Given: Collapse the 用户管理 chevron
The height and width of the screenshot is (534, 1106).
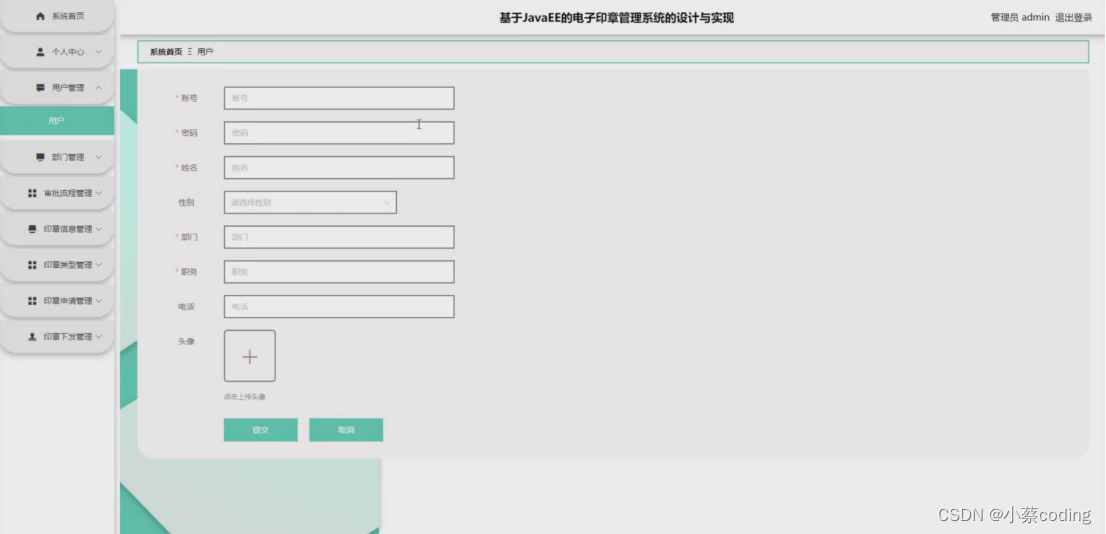Looking at the screenshot, I should pyautogui.click(x=99, y=87).
